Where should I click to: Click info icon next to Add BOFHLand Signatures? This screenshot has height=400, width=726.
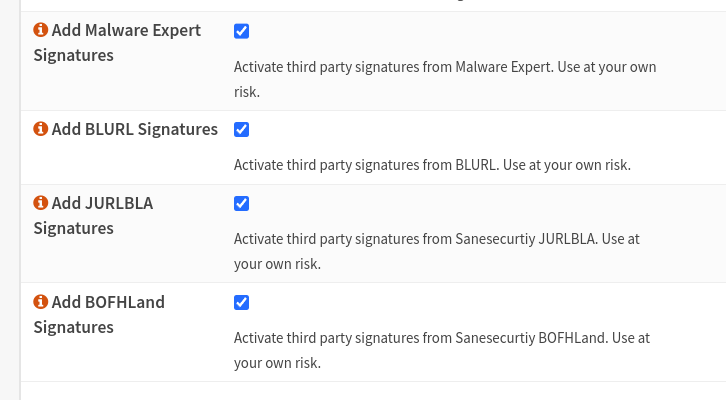click(41, 303)
